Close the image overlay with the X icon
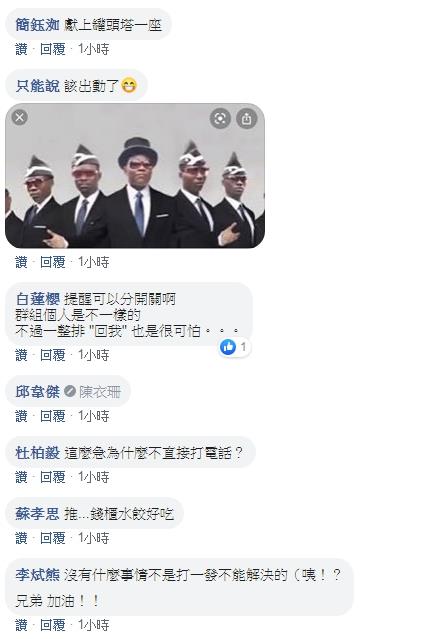This screenshot has height=639, width=427. pos(20,117)
